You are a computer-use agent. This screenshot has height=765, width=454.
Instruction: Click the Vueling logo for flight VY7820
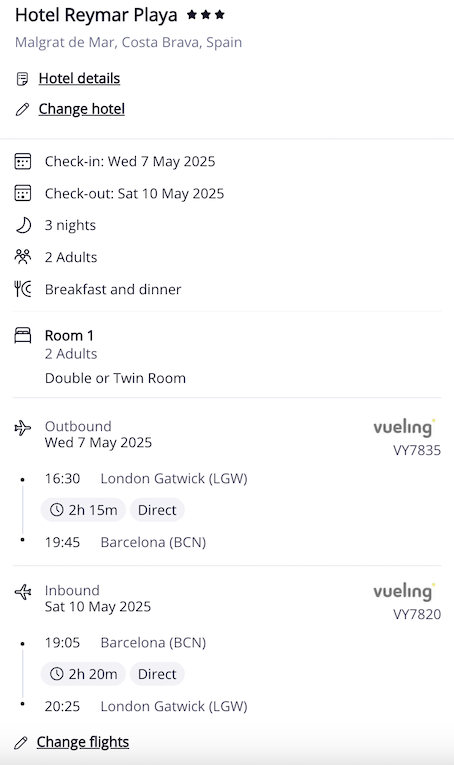tap(404, 591)
